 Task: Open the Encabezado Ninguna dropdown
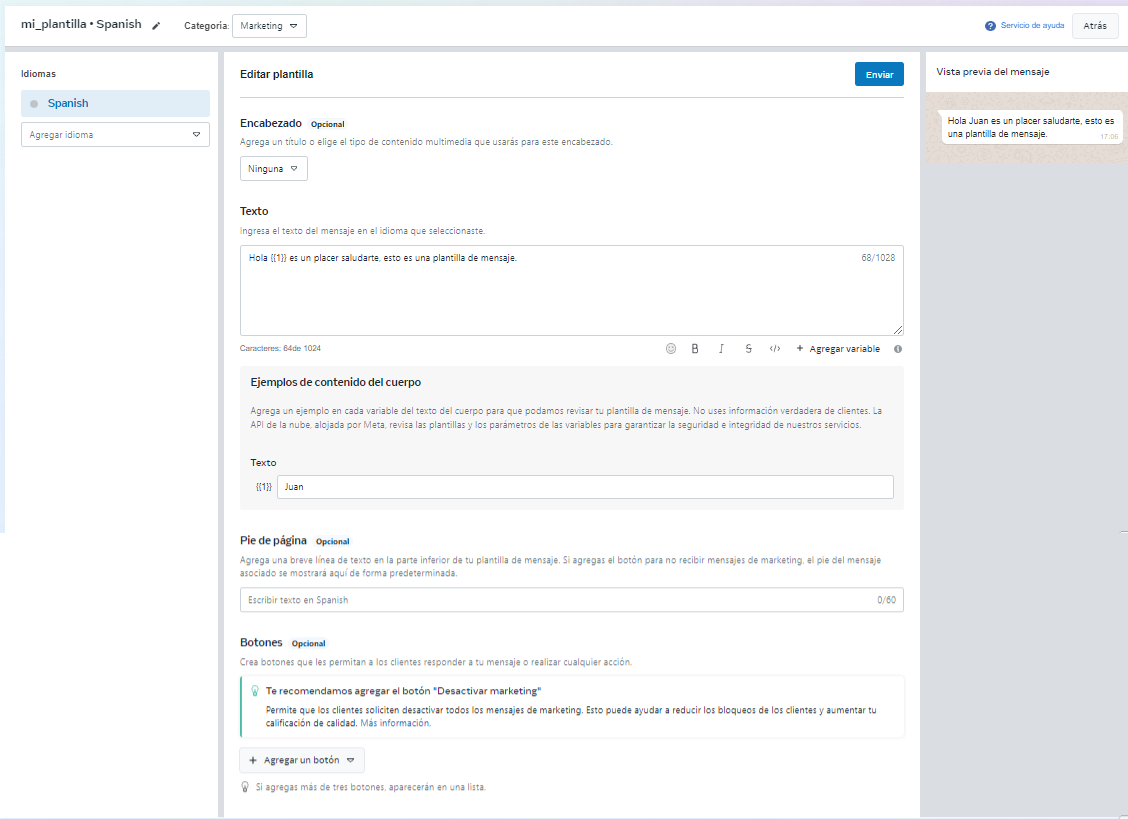click(273, 169)
